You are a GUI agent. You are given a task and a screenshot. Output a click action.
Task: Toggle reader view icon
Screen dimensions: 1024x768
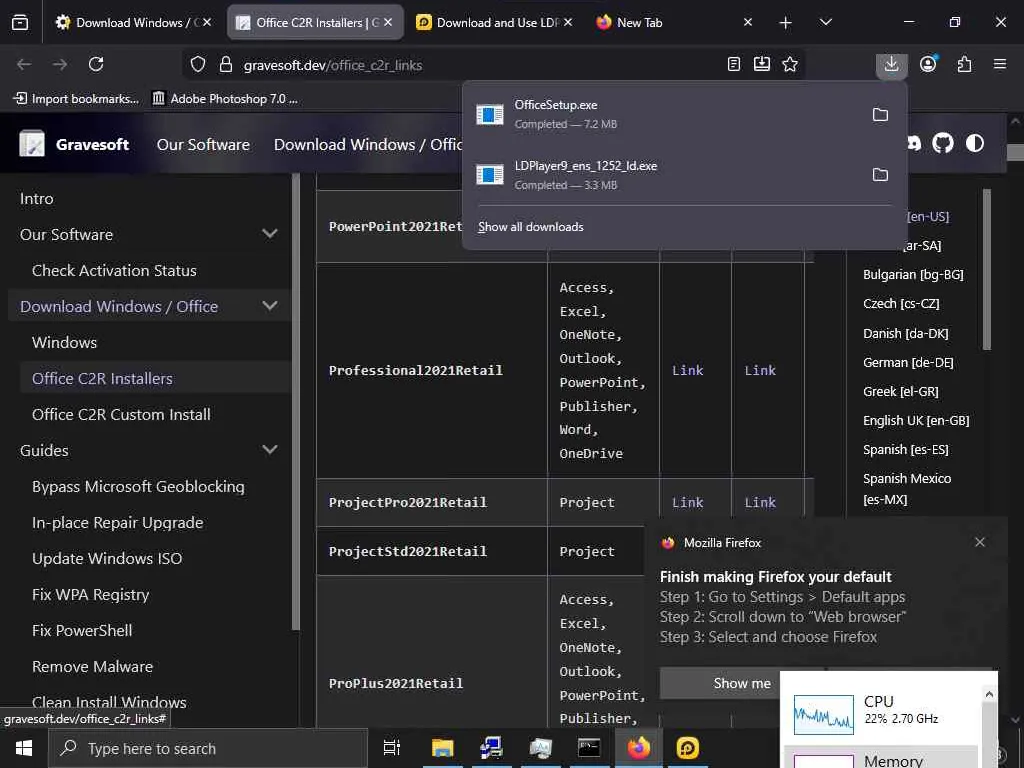[733, 64]
